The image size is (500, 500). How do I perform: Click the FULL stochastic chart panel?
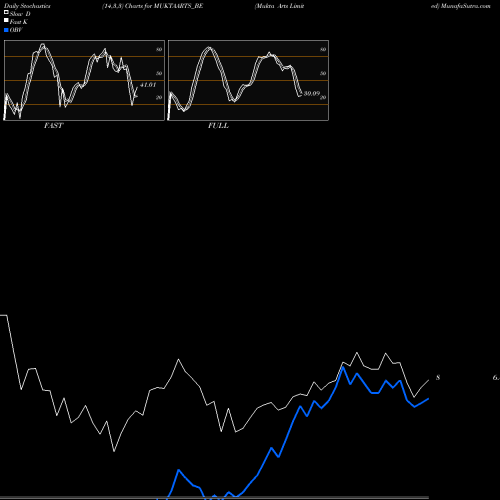248,80
